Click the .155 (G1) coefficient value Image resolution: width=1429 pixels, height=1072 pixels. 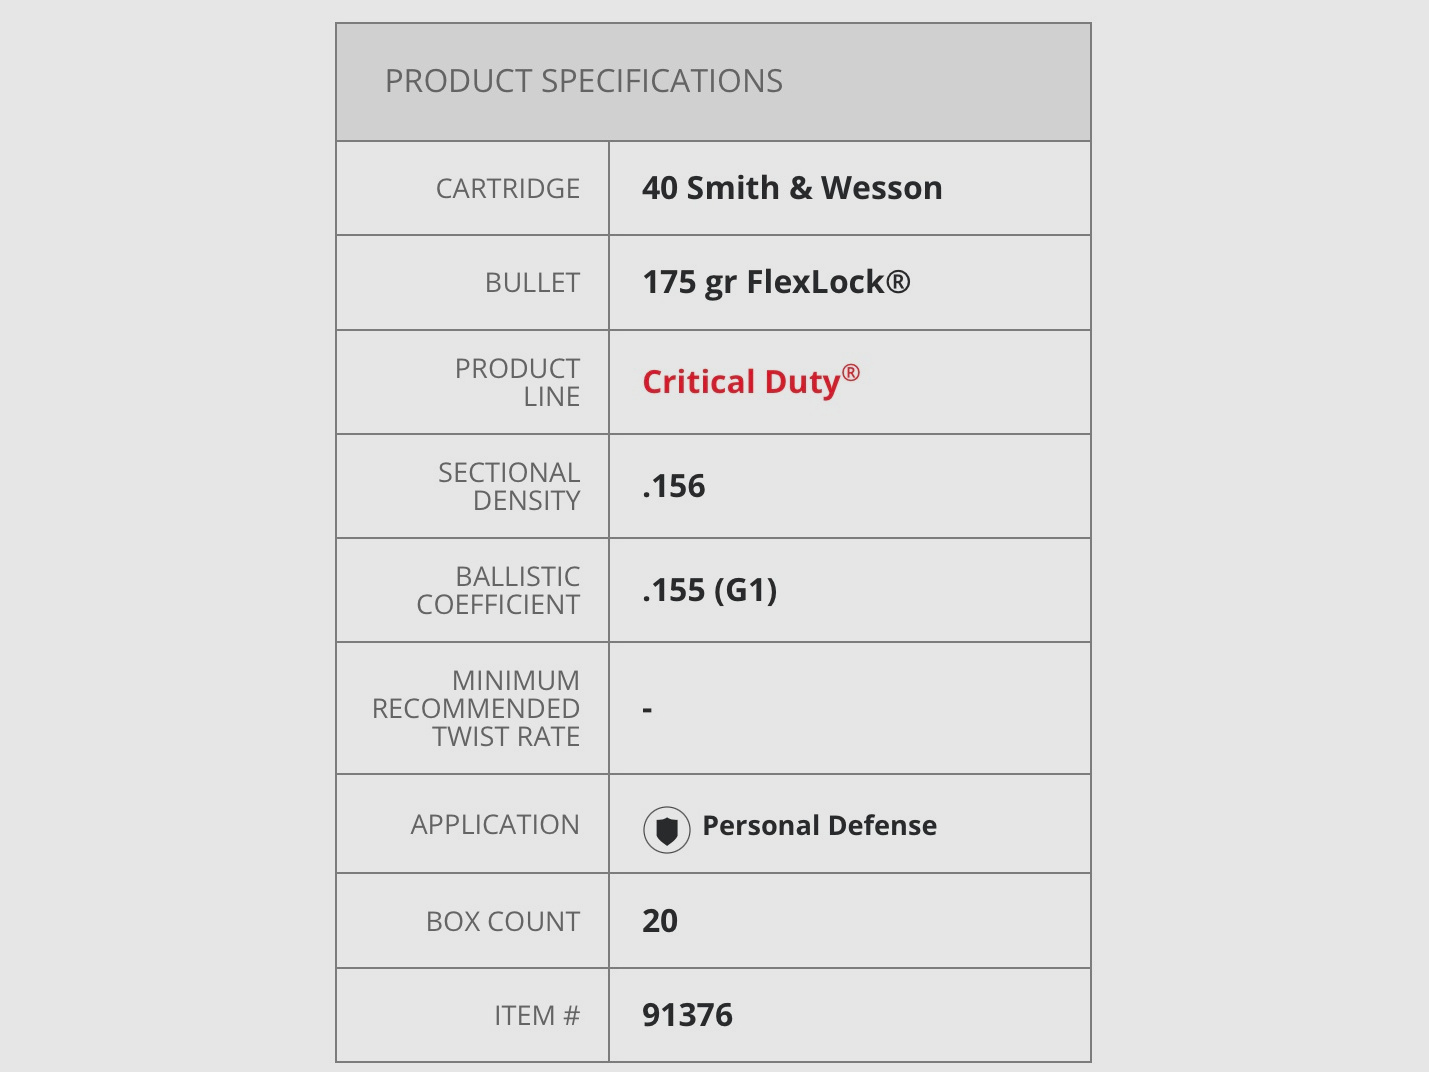click(x=709, y=590)
